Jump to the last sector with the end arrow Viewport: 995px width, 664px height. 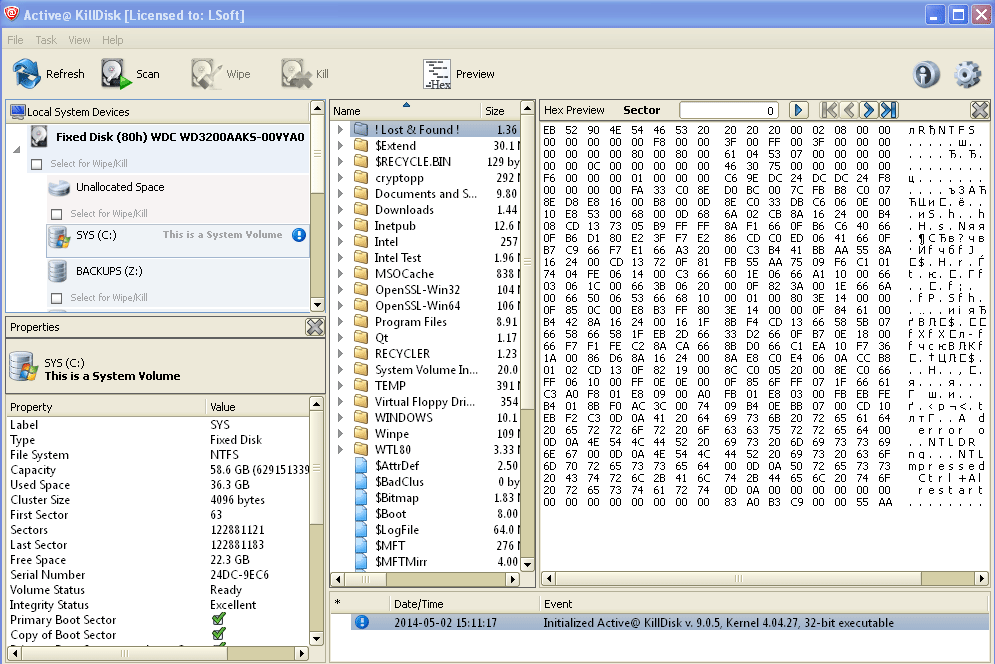(886, 109)
